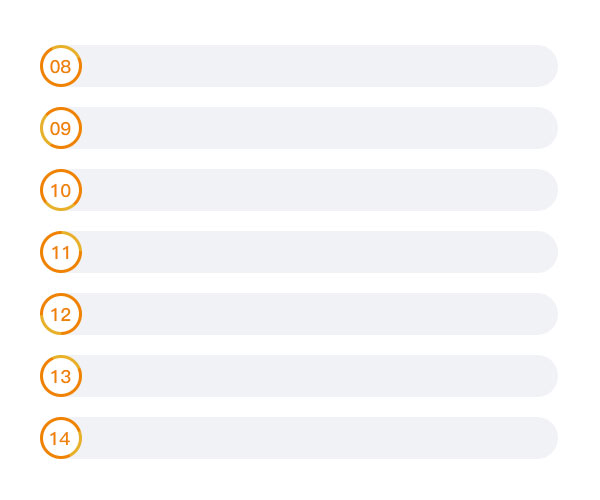This screenshot has width=600, height=500.
Task: Click the orange circle numbered 14
Action: coord(61,438)
